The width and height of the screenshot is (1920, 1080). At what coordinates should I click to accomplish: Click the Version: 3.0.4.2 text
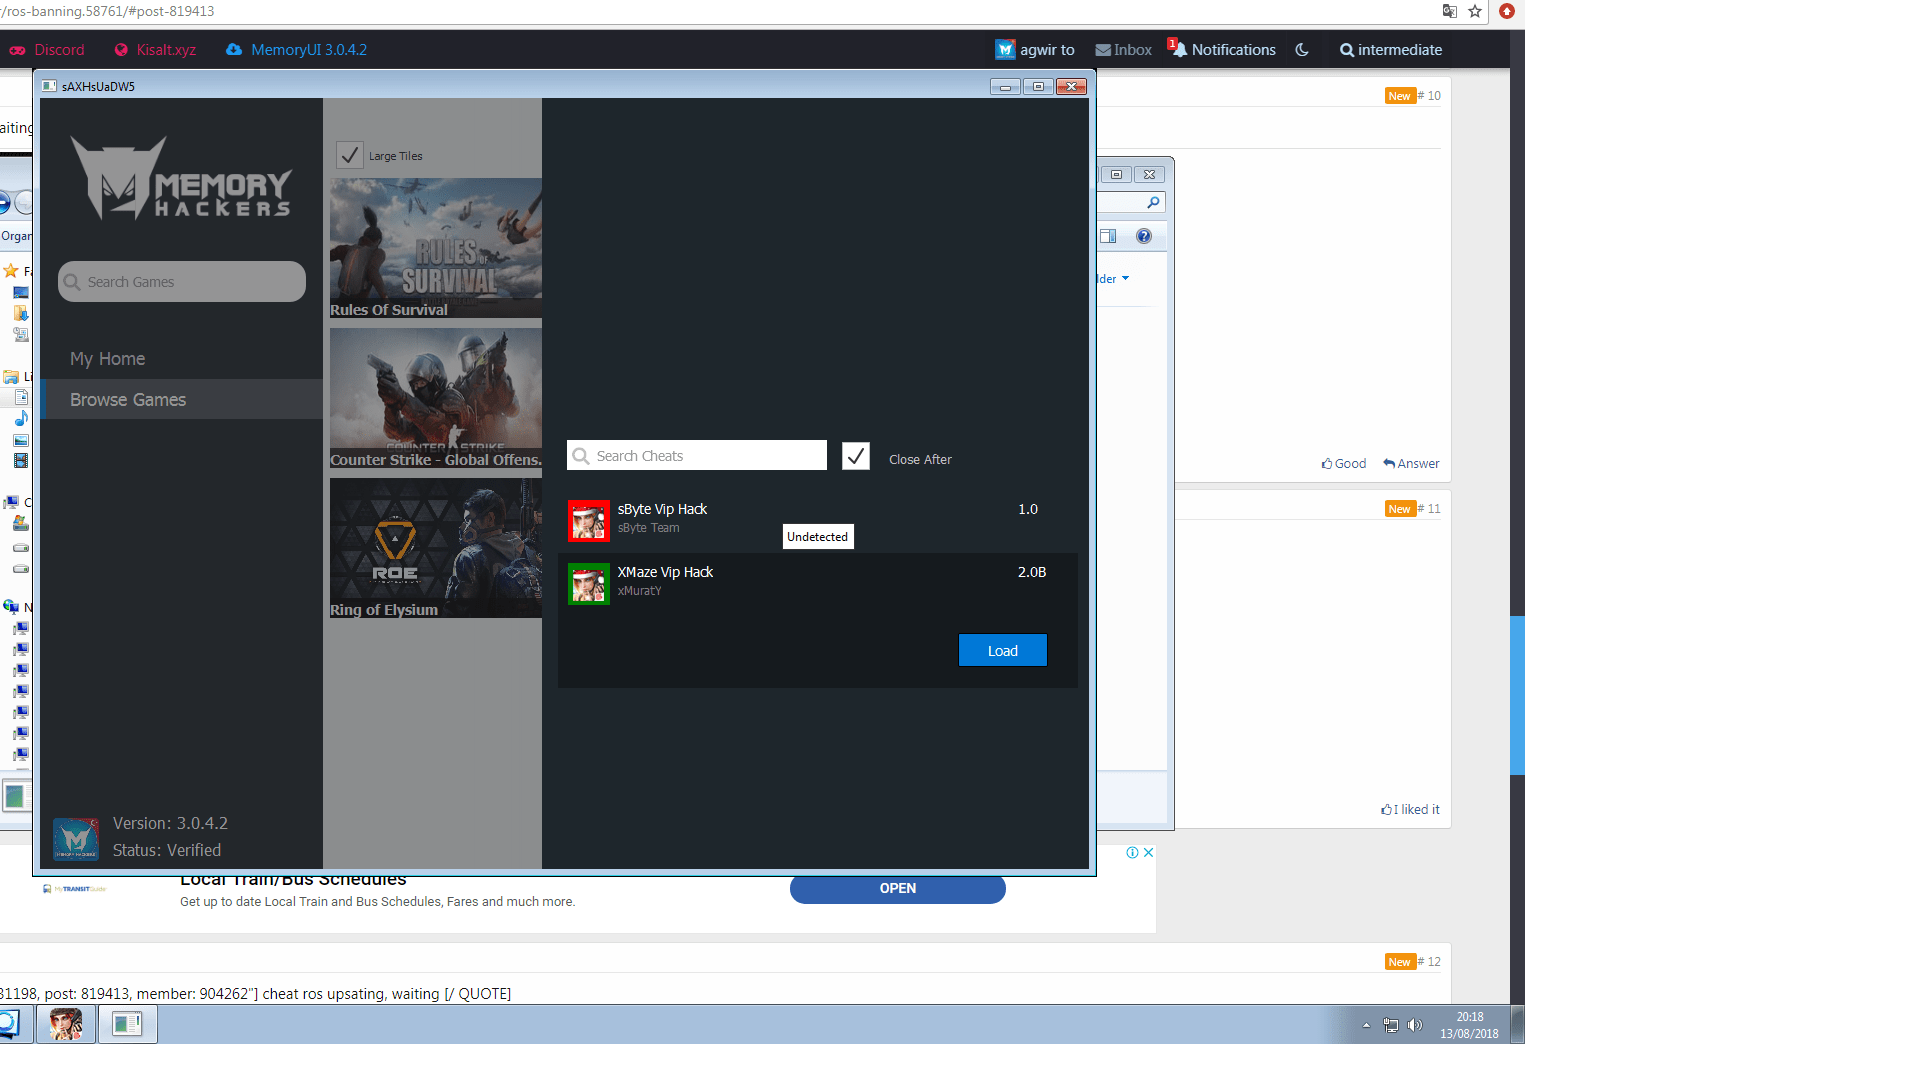point(170,824)
